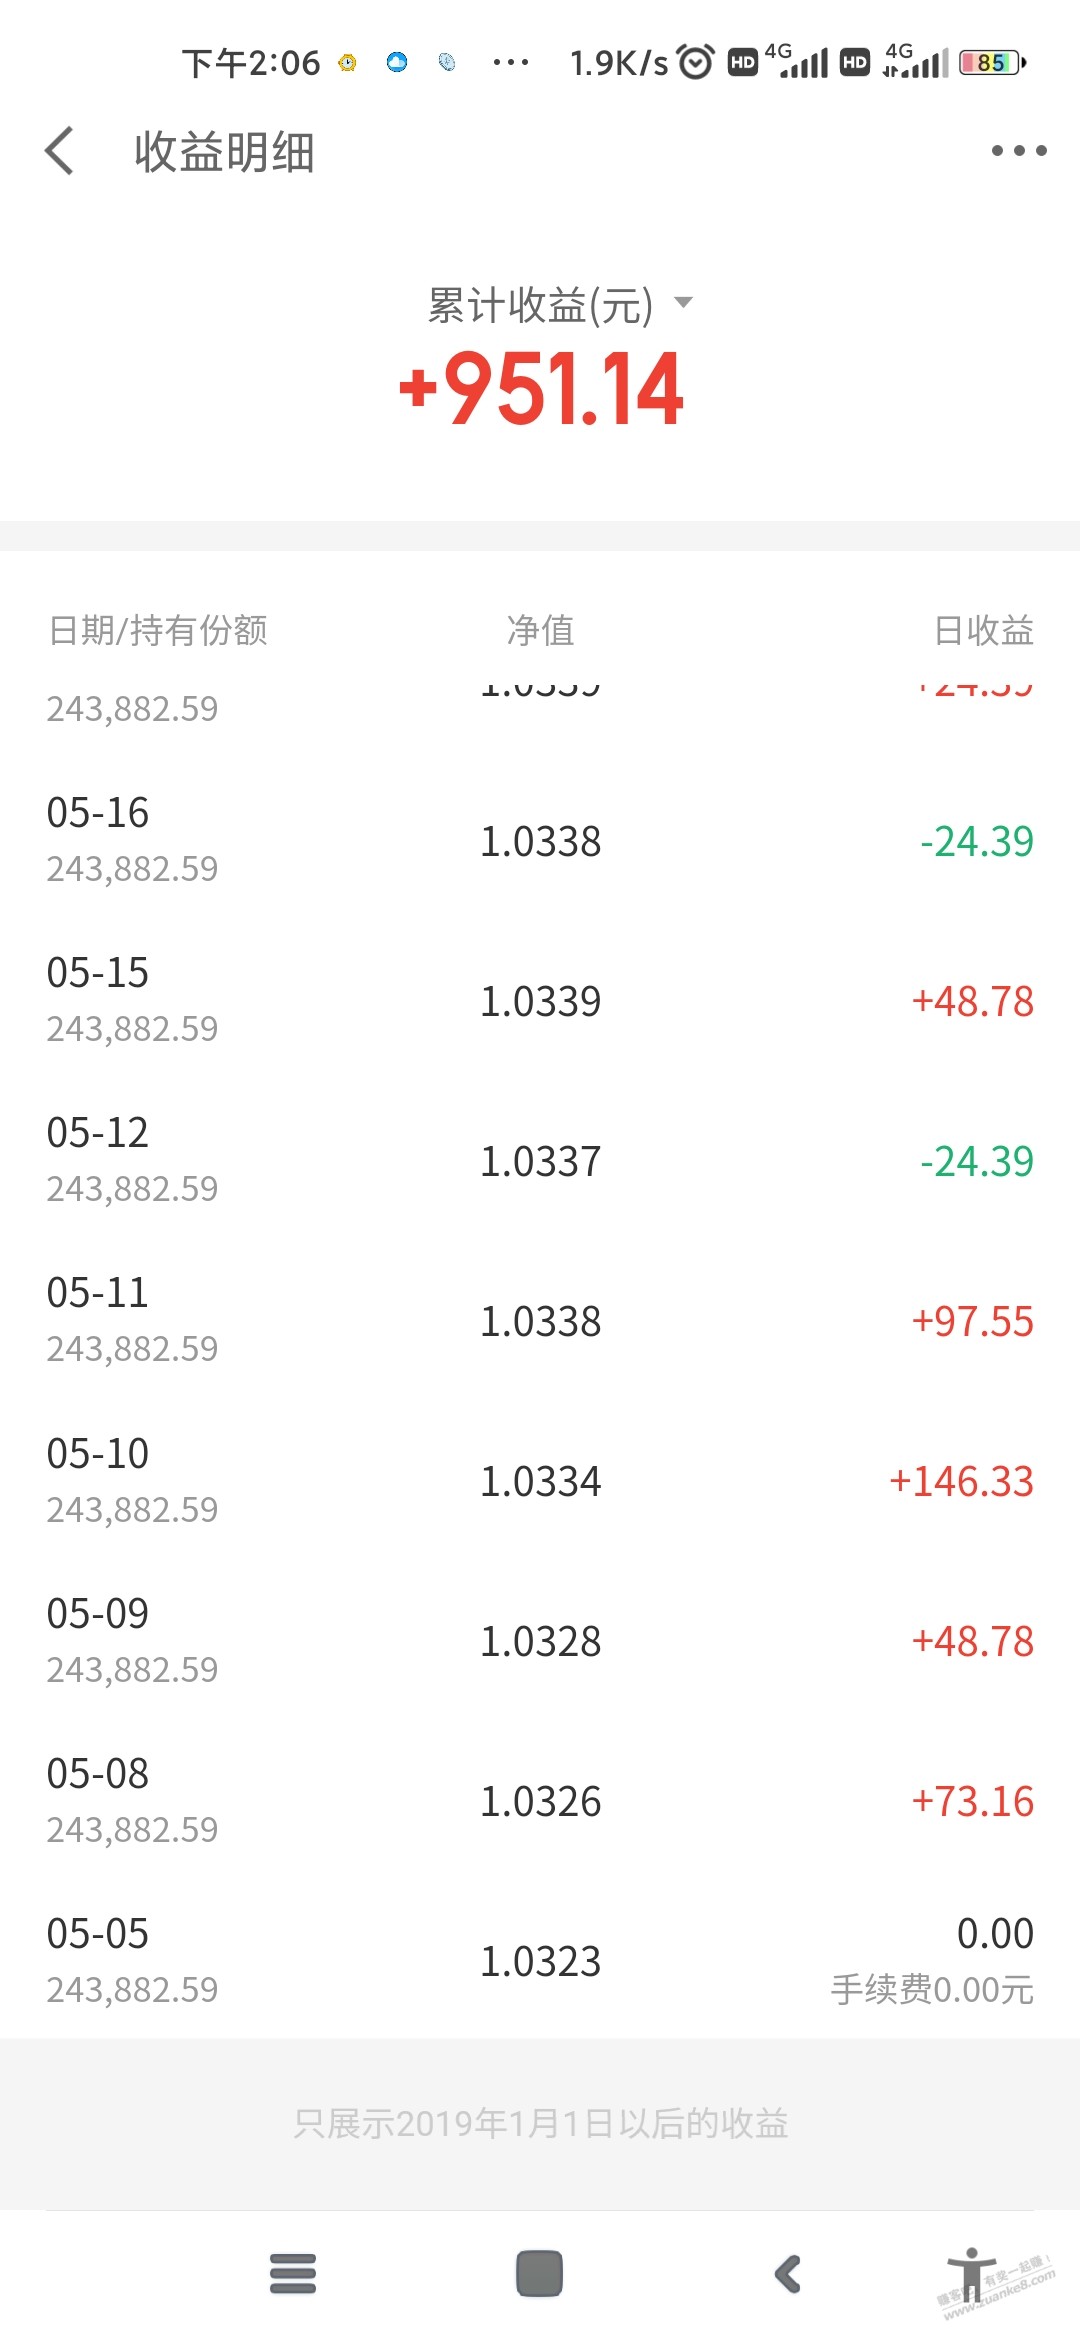The height and width of the screenshot is (2340, 1080).
Task: Select the 05-16 earnings row
Action: (540, 841)
